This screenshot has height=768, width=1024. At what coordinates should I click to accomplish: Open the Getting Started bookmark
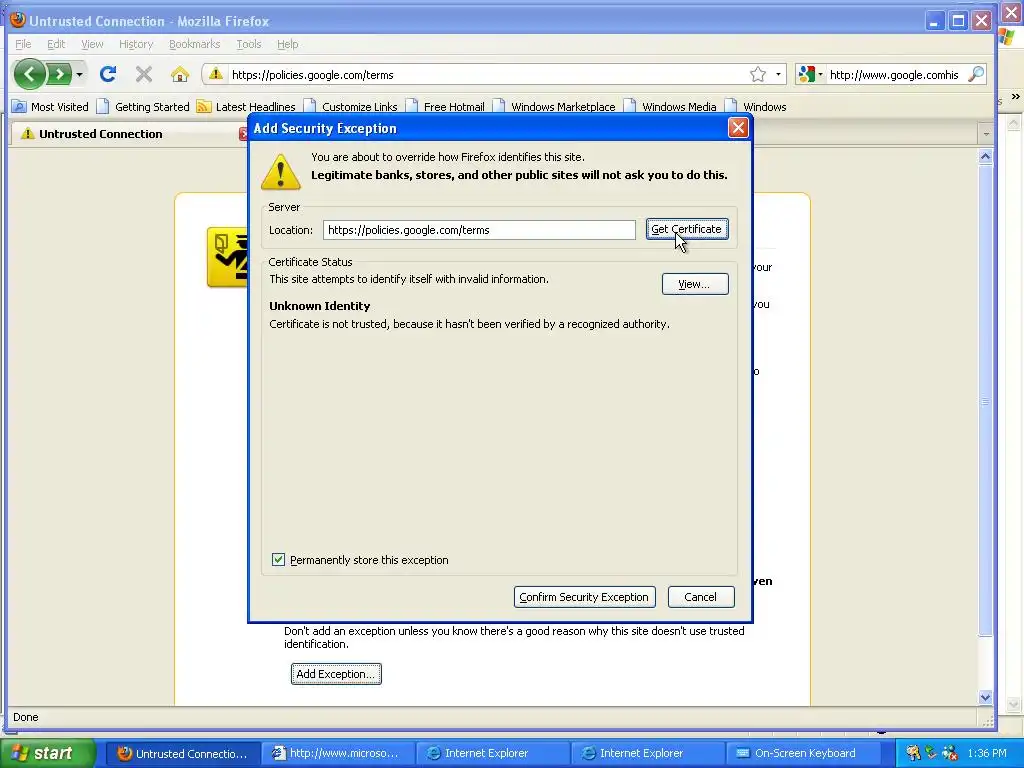coord(143,106)
